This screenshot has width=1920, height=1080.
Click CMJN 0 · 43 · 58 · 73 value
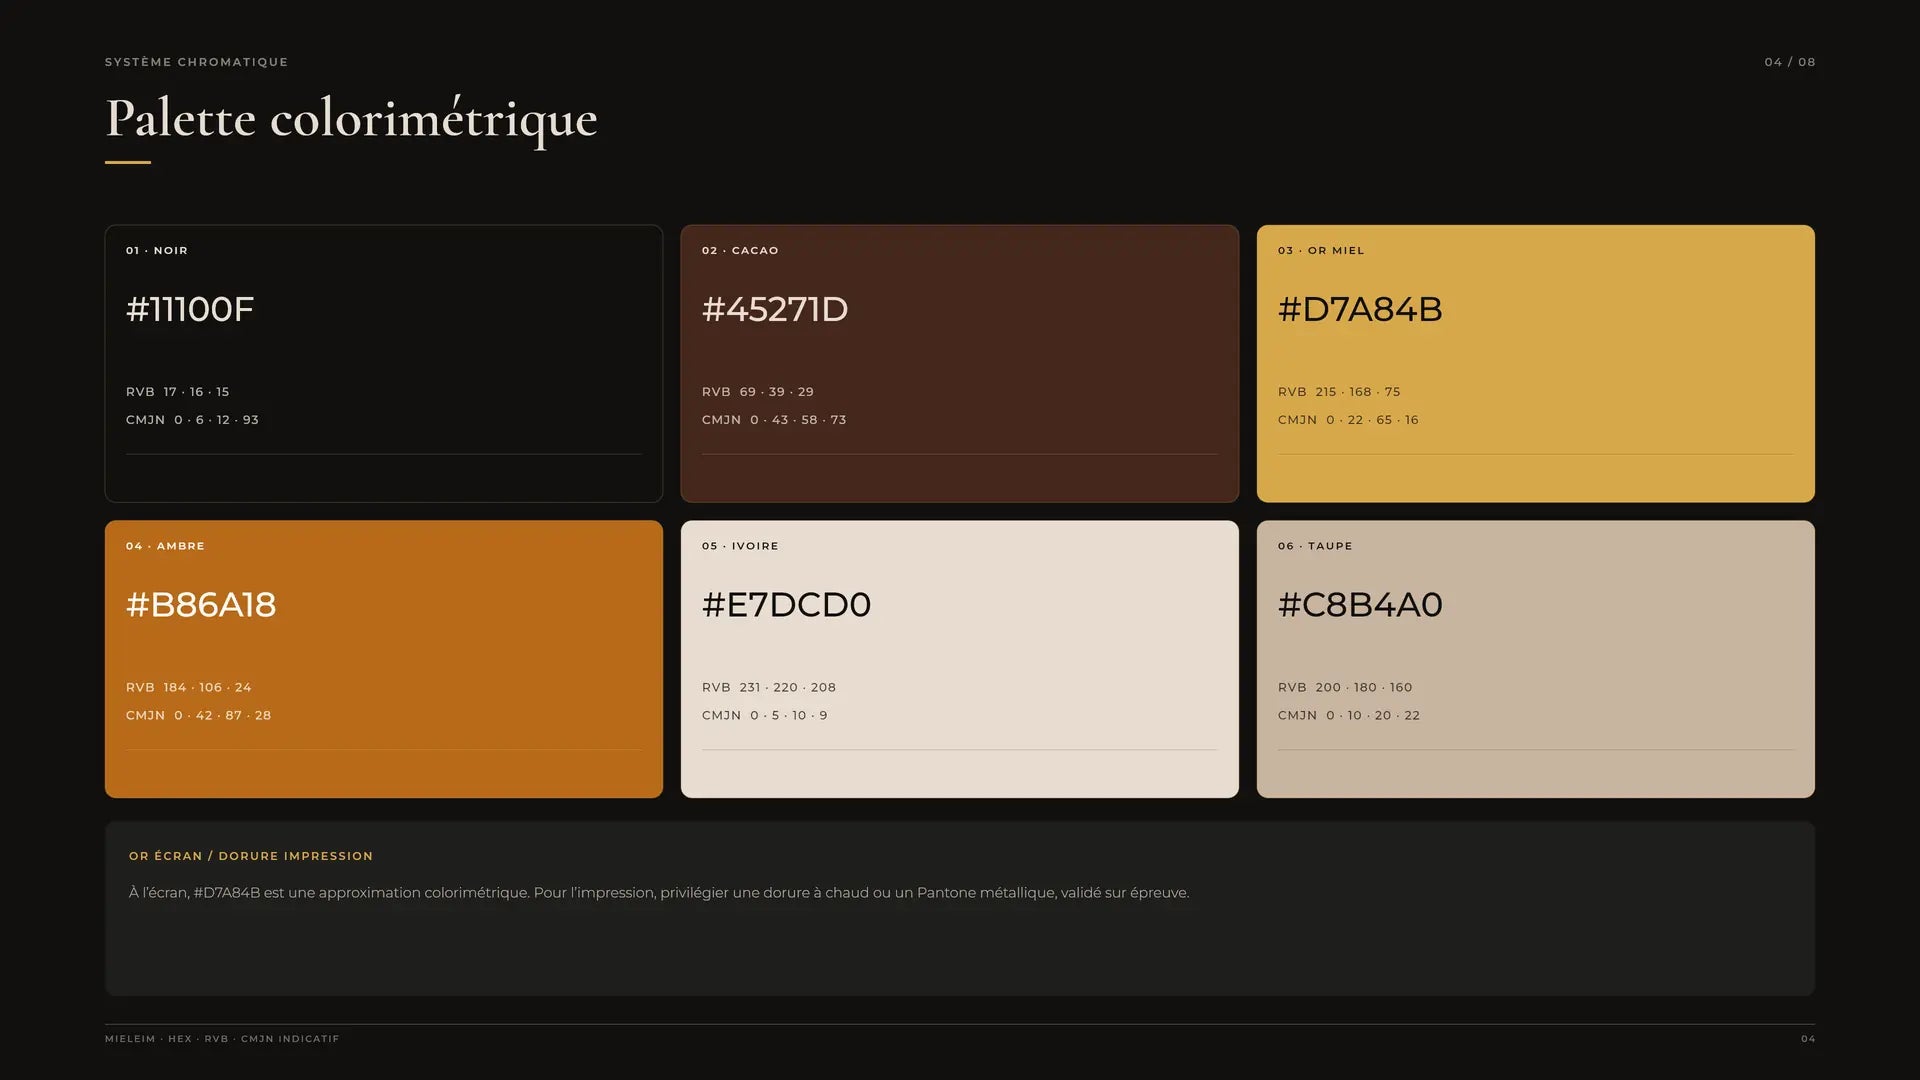coord(774,420)
